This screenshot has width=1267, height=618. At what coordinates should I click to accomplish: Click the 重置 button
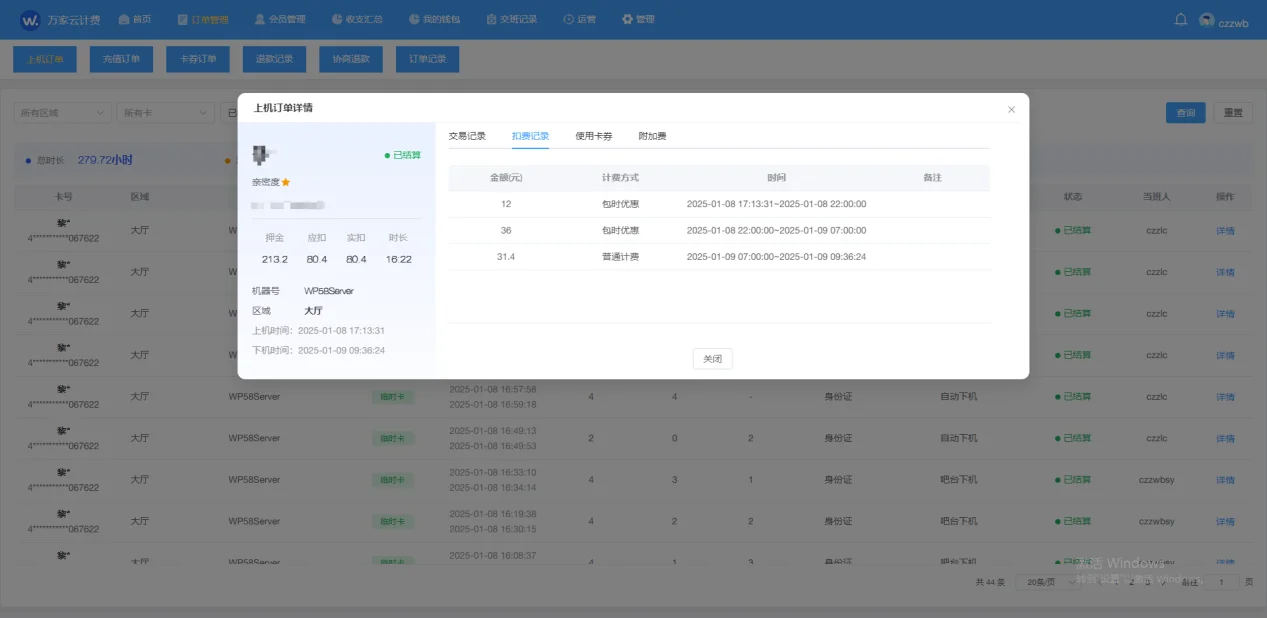[1233, 113]
